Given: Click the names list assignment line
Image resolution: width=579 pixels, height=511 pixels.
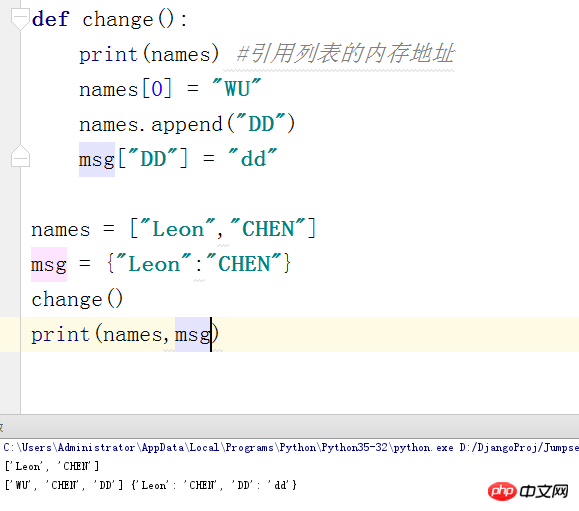Looking at the screenshot, I should click(173, 229).
